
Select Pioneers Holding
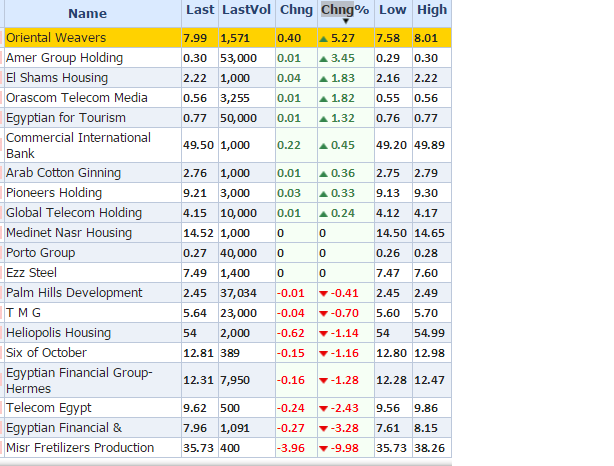coord(54,193)
